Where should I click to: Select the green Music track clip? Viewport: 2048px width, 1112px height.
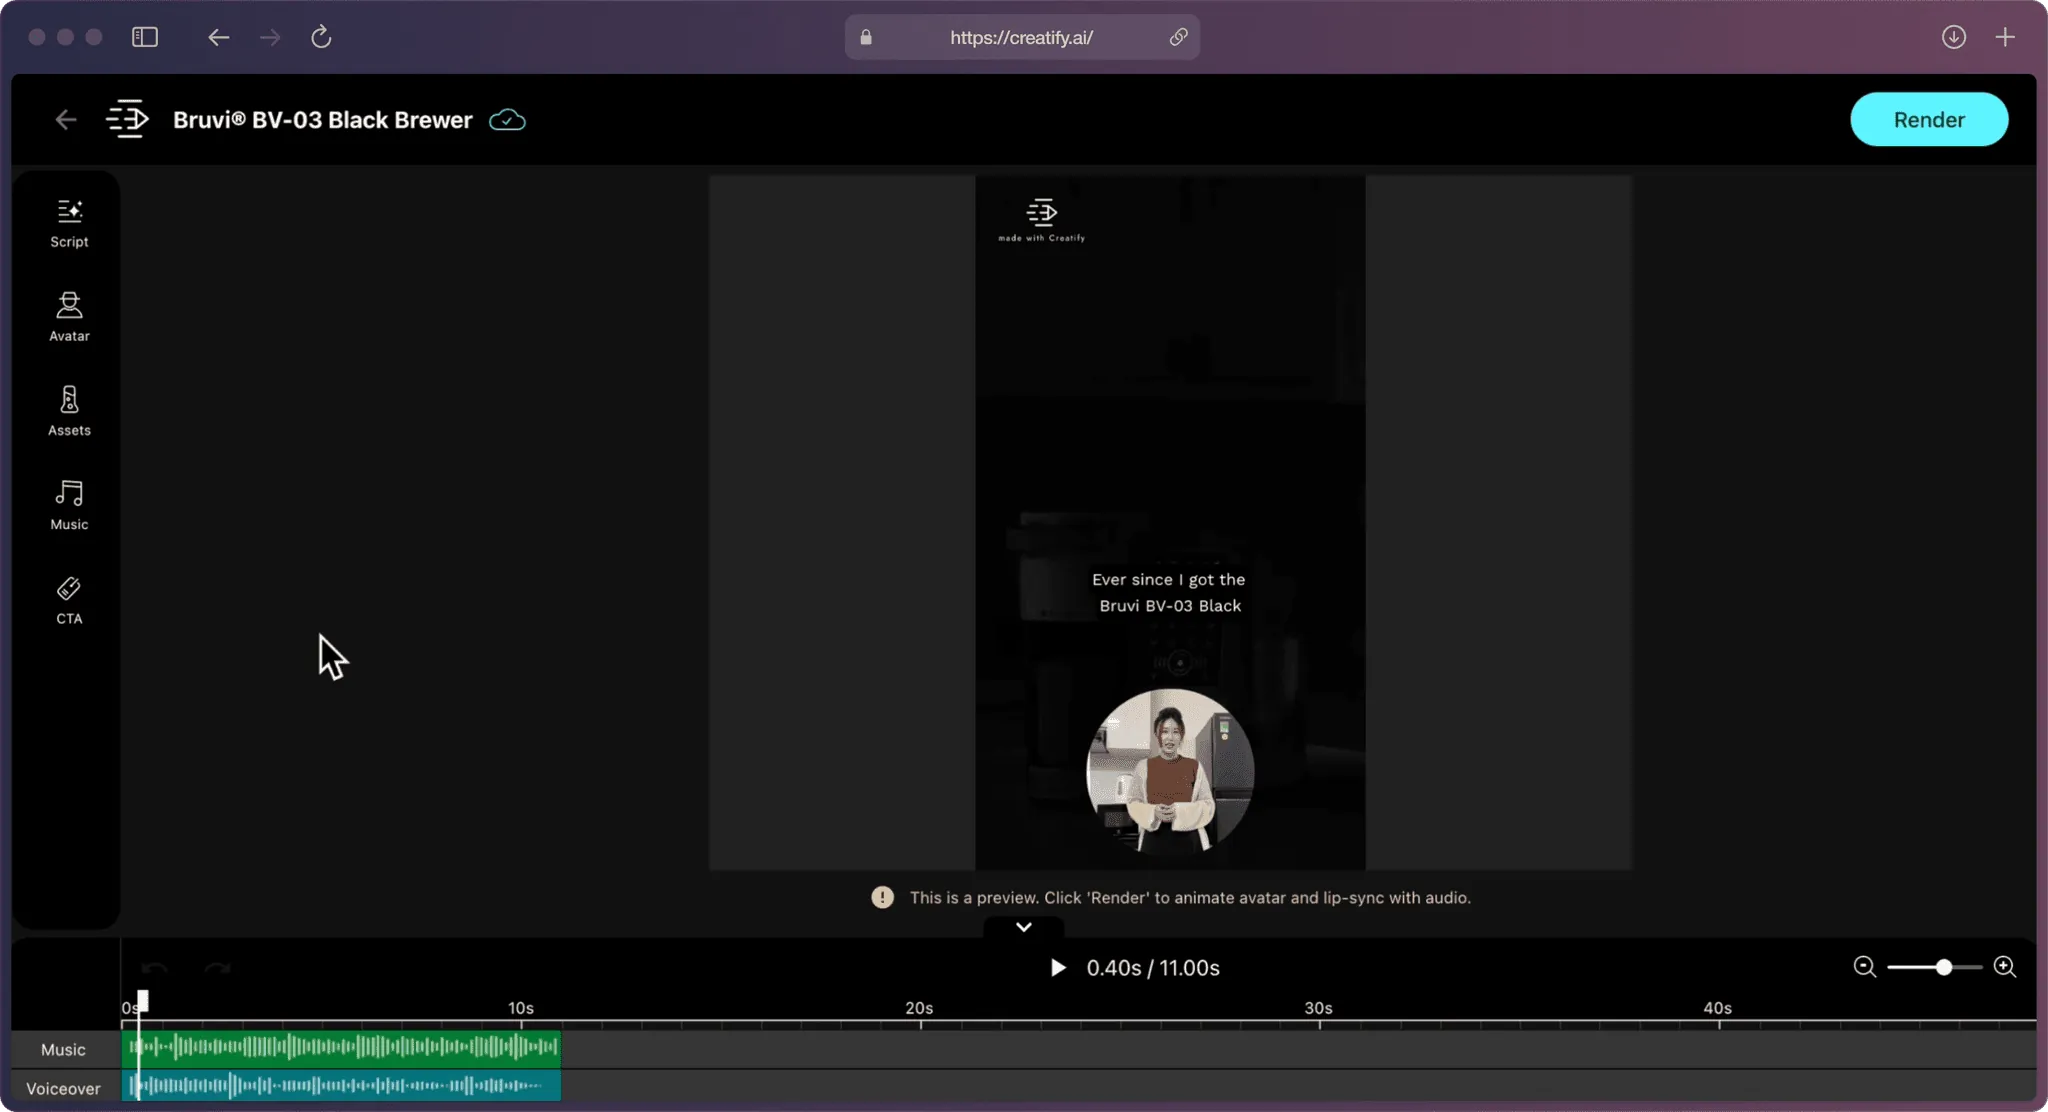341,1047
